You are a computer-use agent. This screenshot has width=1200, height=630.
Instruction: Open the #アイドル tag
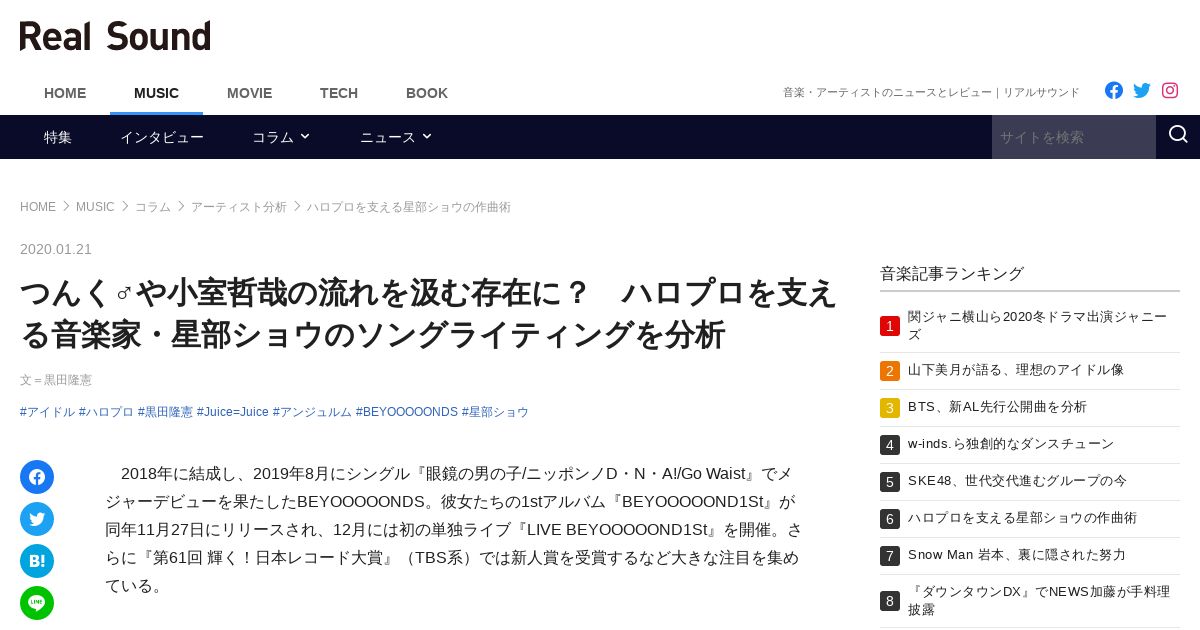tap(47, 412)
